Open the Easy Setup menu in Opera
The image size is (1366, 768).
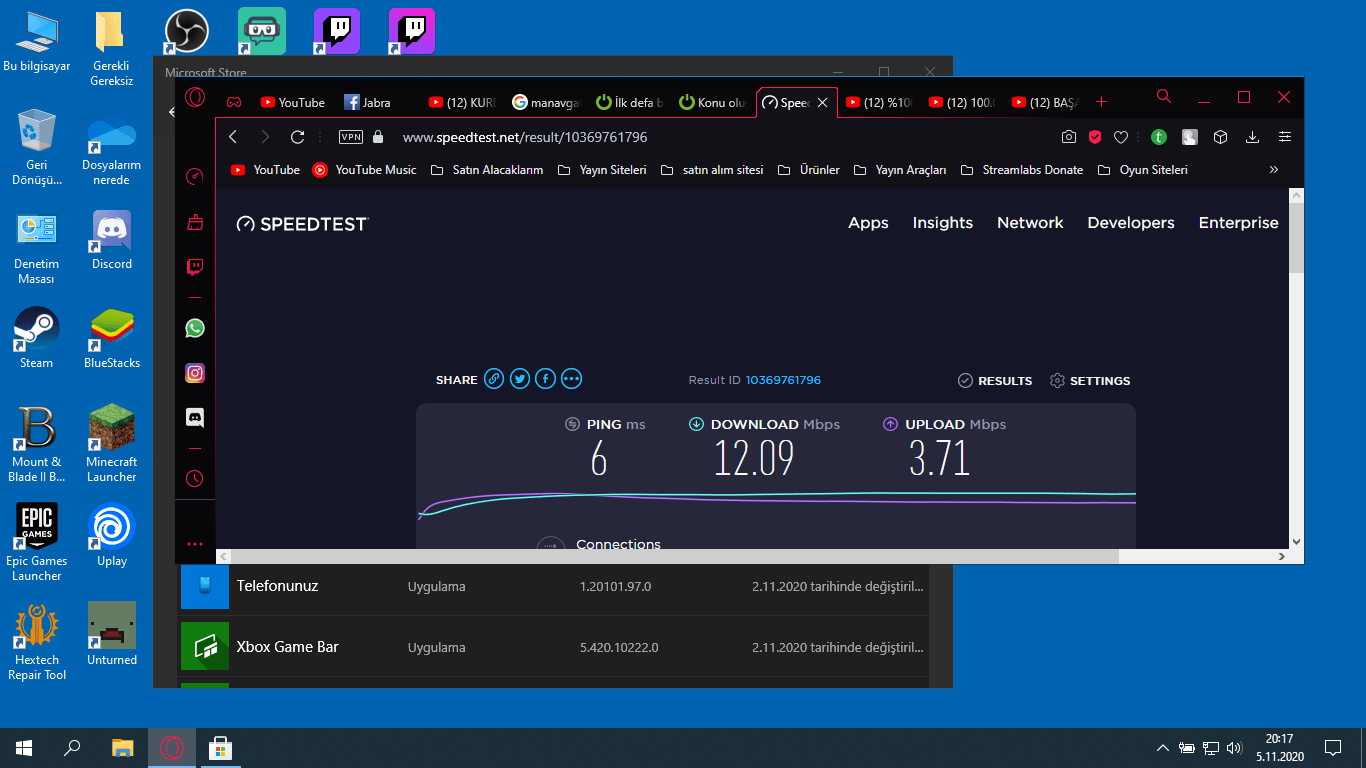pos(1285,137)
